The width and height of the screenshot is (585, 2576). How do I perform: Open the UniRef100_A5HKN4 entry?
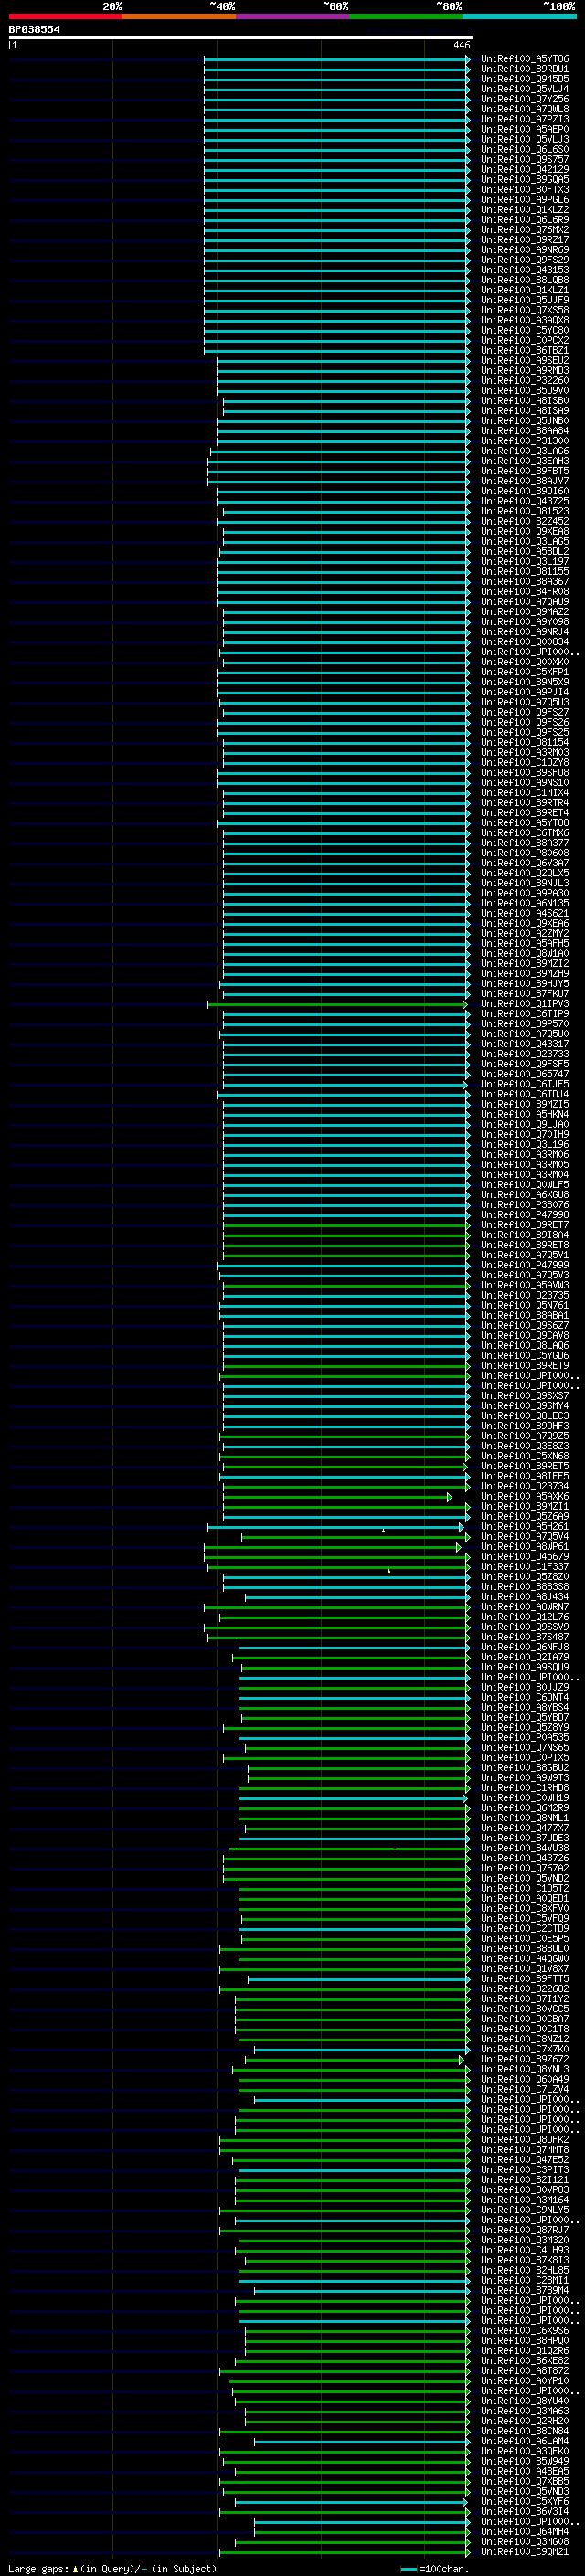click(x=525, y=1115)
